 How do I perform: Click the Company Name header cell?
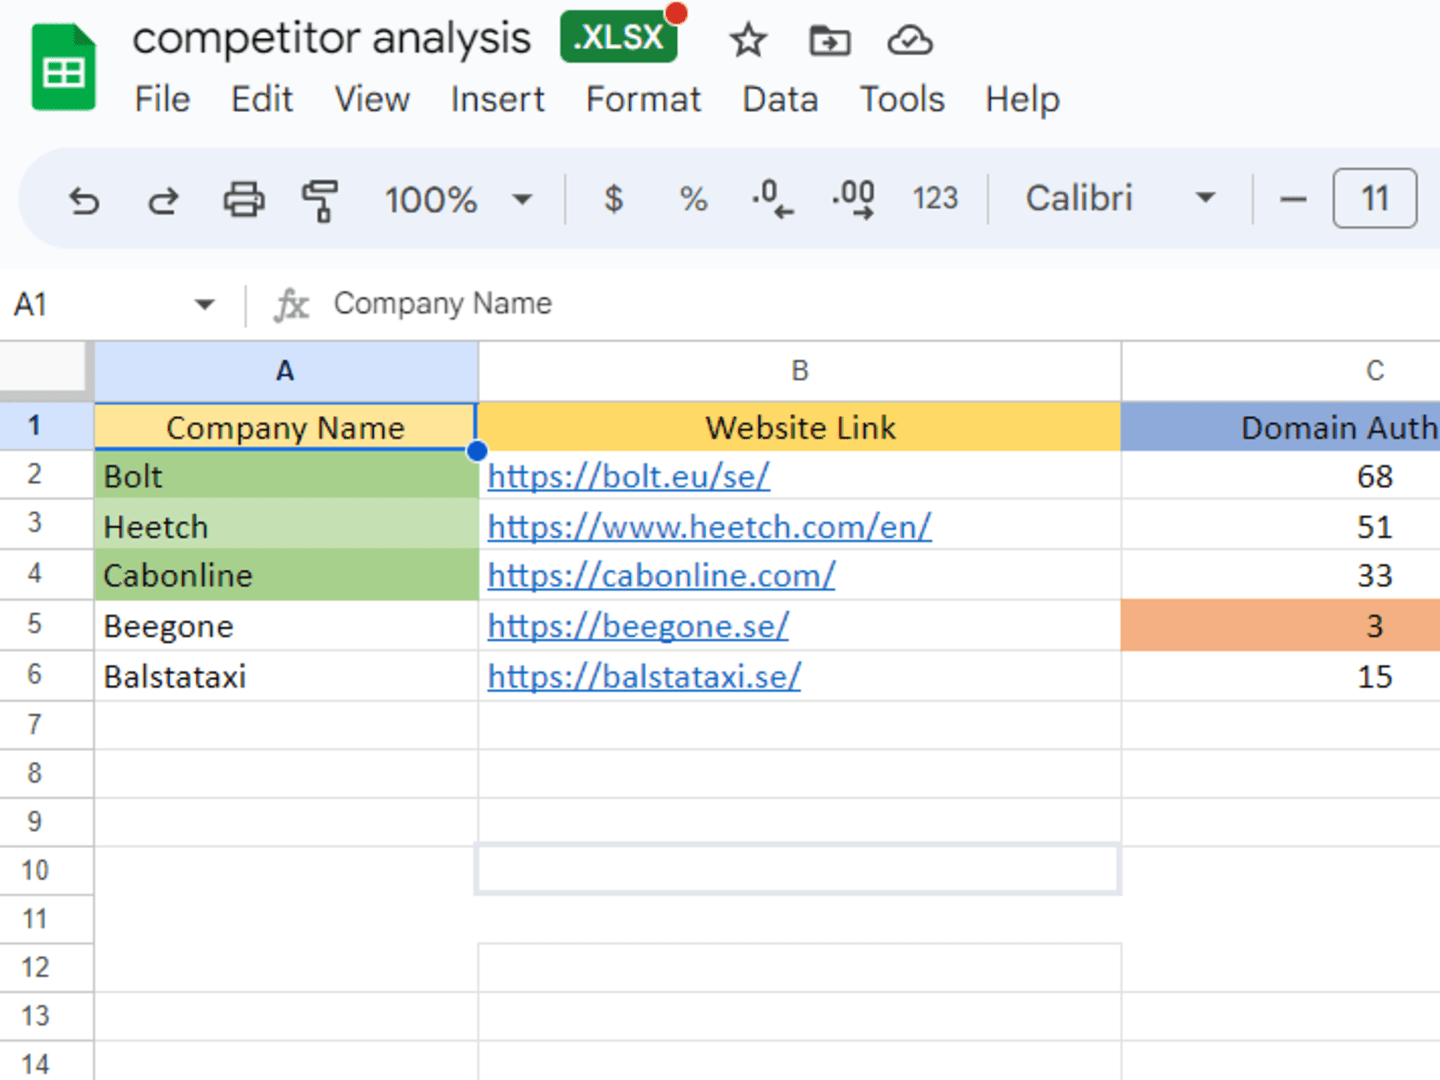click(x=286, y=427)
